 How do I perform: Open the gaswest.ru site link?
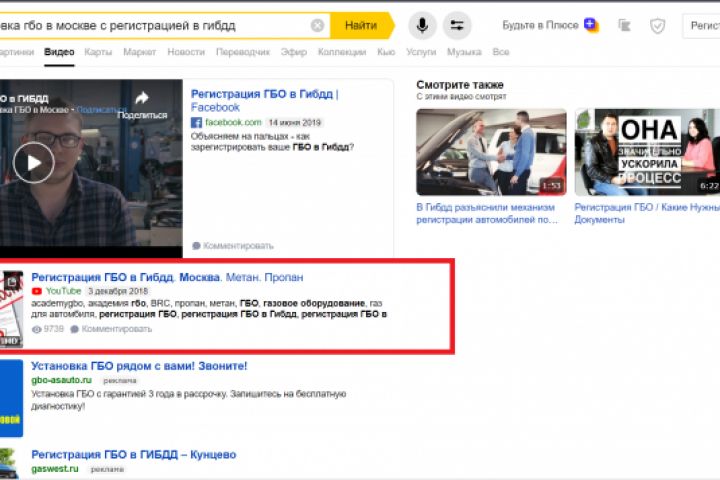point(55,469)
